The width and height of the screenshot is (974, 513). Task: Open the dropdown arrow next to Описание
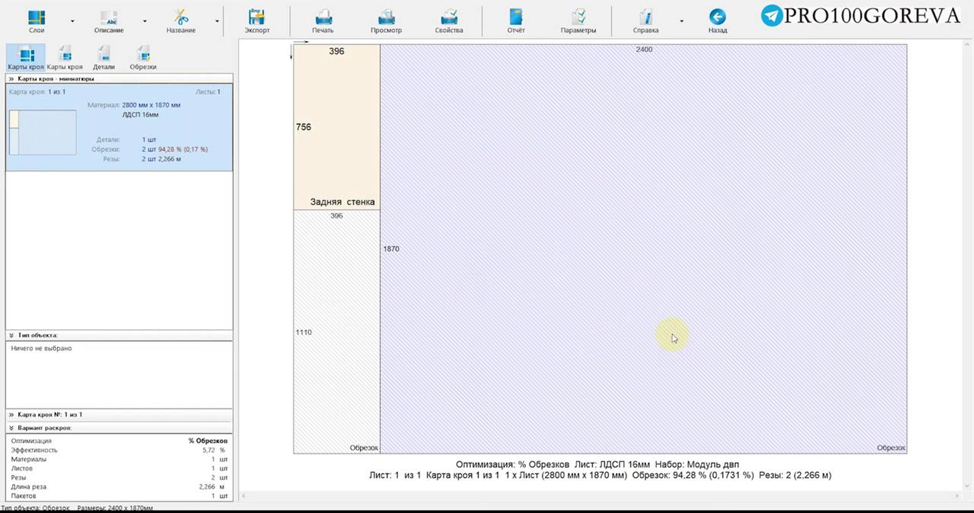pos(145,21)
